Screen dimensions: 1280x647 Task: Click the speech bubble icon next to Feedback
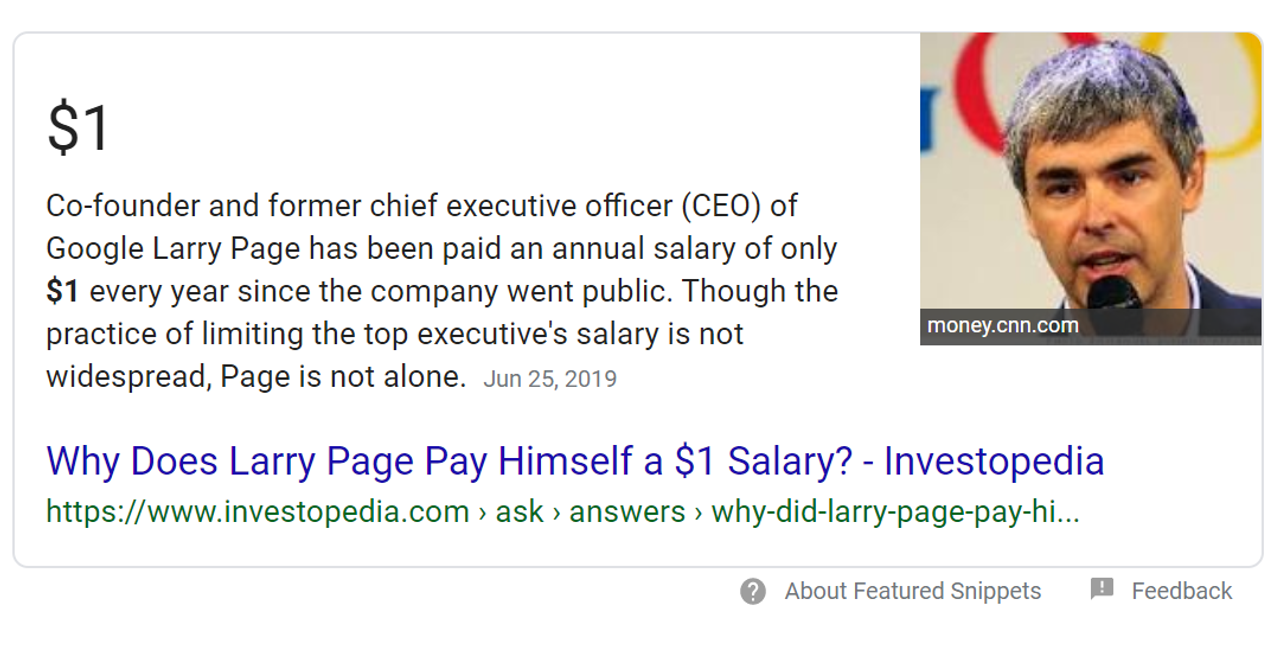(1101, 589)
